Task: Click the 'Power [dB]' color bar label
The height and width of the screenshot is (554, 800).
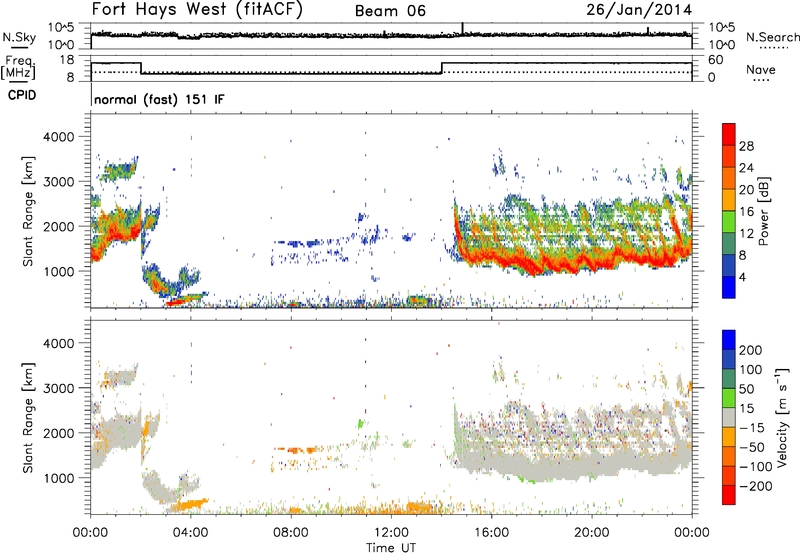Action: [763, 211]
